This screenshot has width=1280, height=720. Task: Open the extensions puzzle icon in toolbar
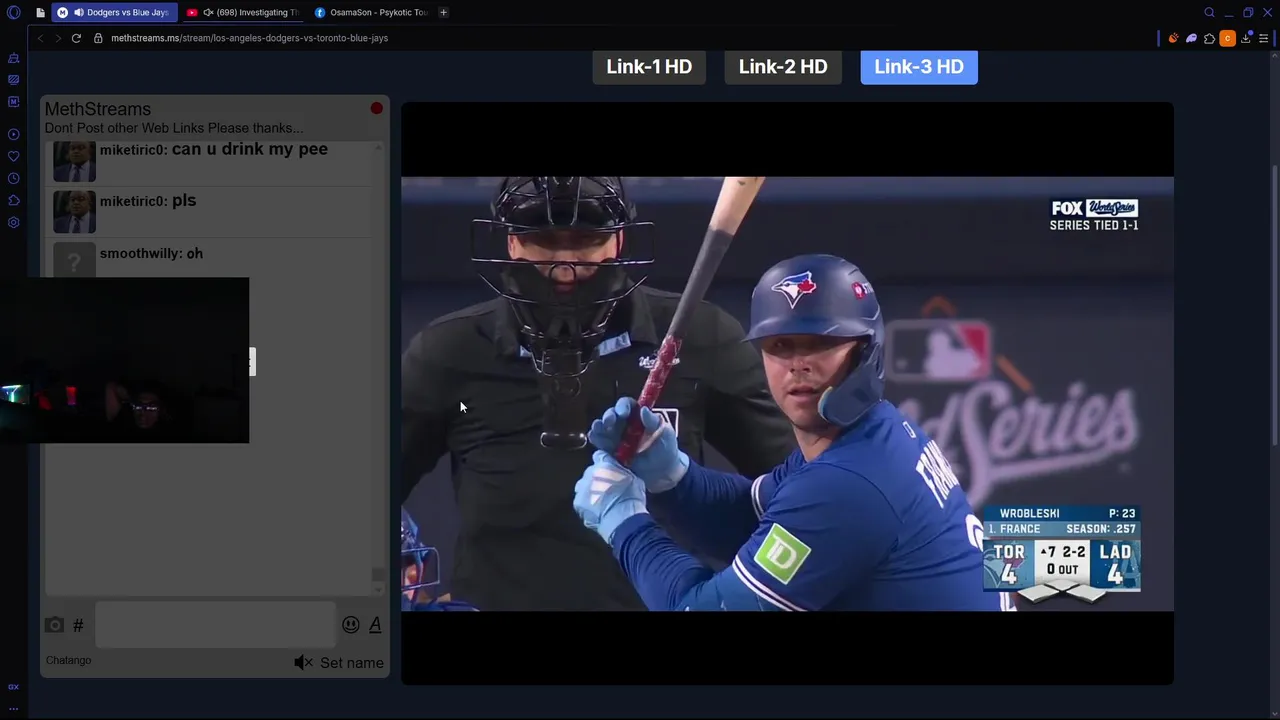pos(1209,38)
